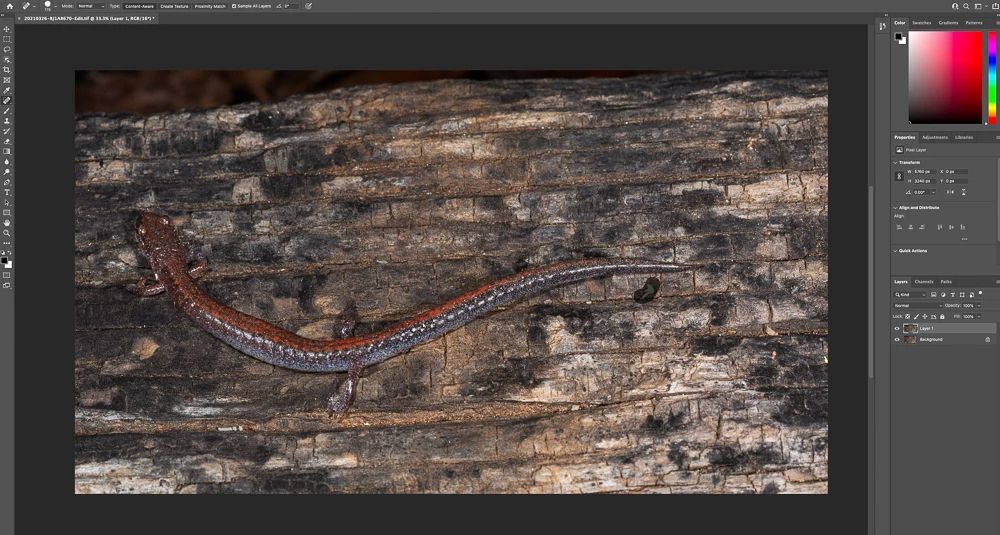This screenshot has height=535, width=1000.
Task: Click the Home icon in options bar
Action: tap(10, 6)
